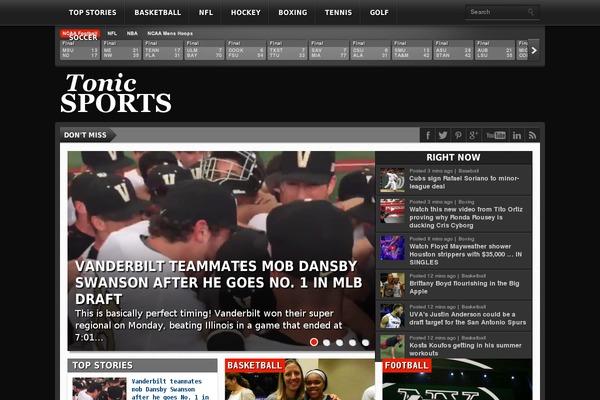This screenshot has height=400, width=600.
Task: Open the TENNIS nav menu item
Action: [x=338, y=13]
